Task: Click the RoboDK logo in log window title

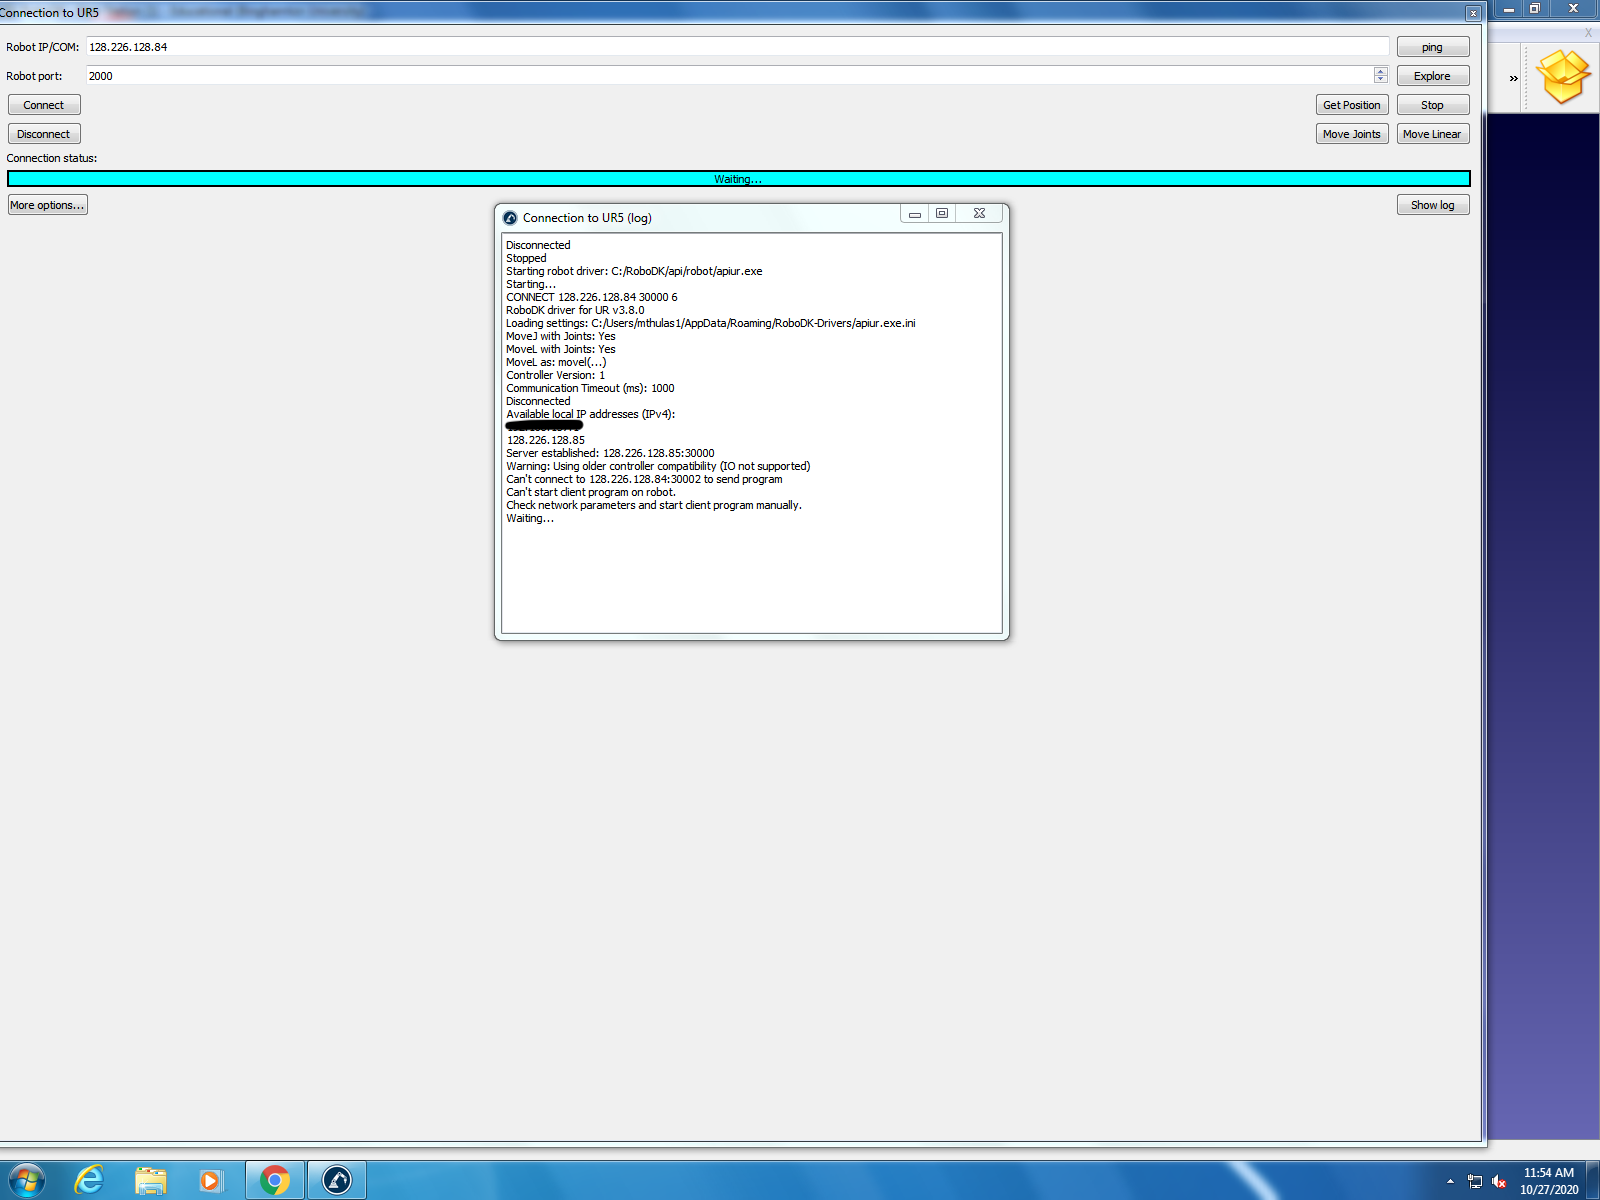Action: (x=510, y=218)
